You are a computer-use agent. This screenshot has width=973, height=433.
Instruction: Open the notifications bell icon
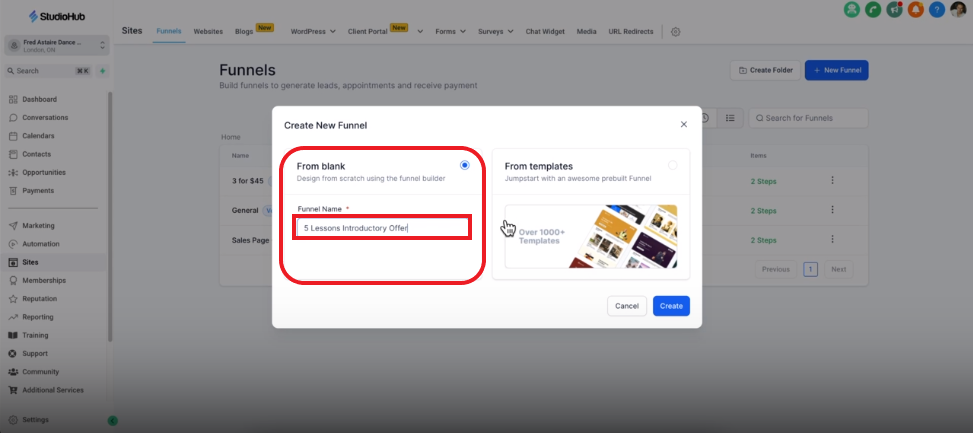tap(915, 9)
